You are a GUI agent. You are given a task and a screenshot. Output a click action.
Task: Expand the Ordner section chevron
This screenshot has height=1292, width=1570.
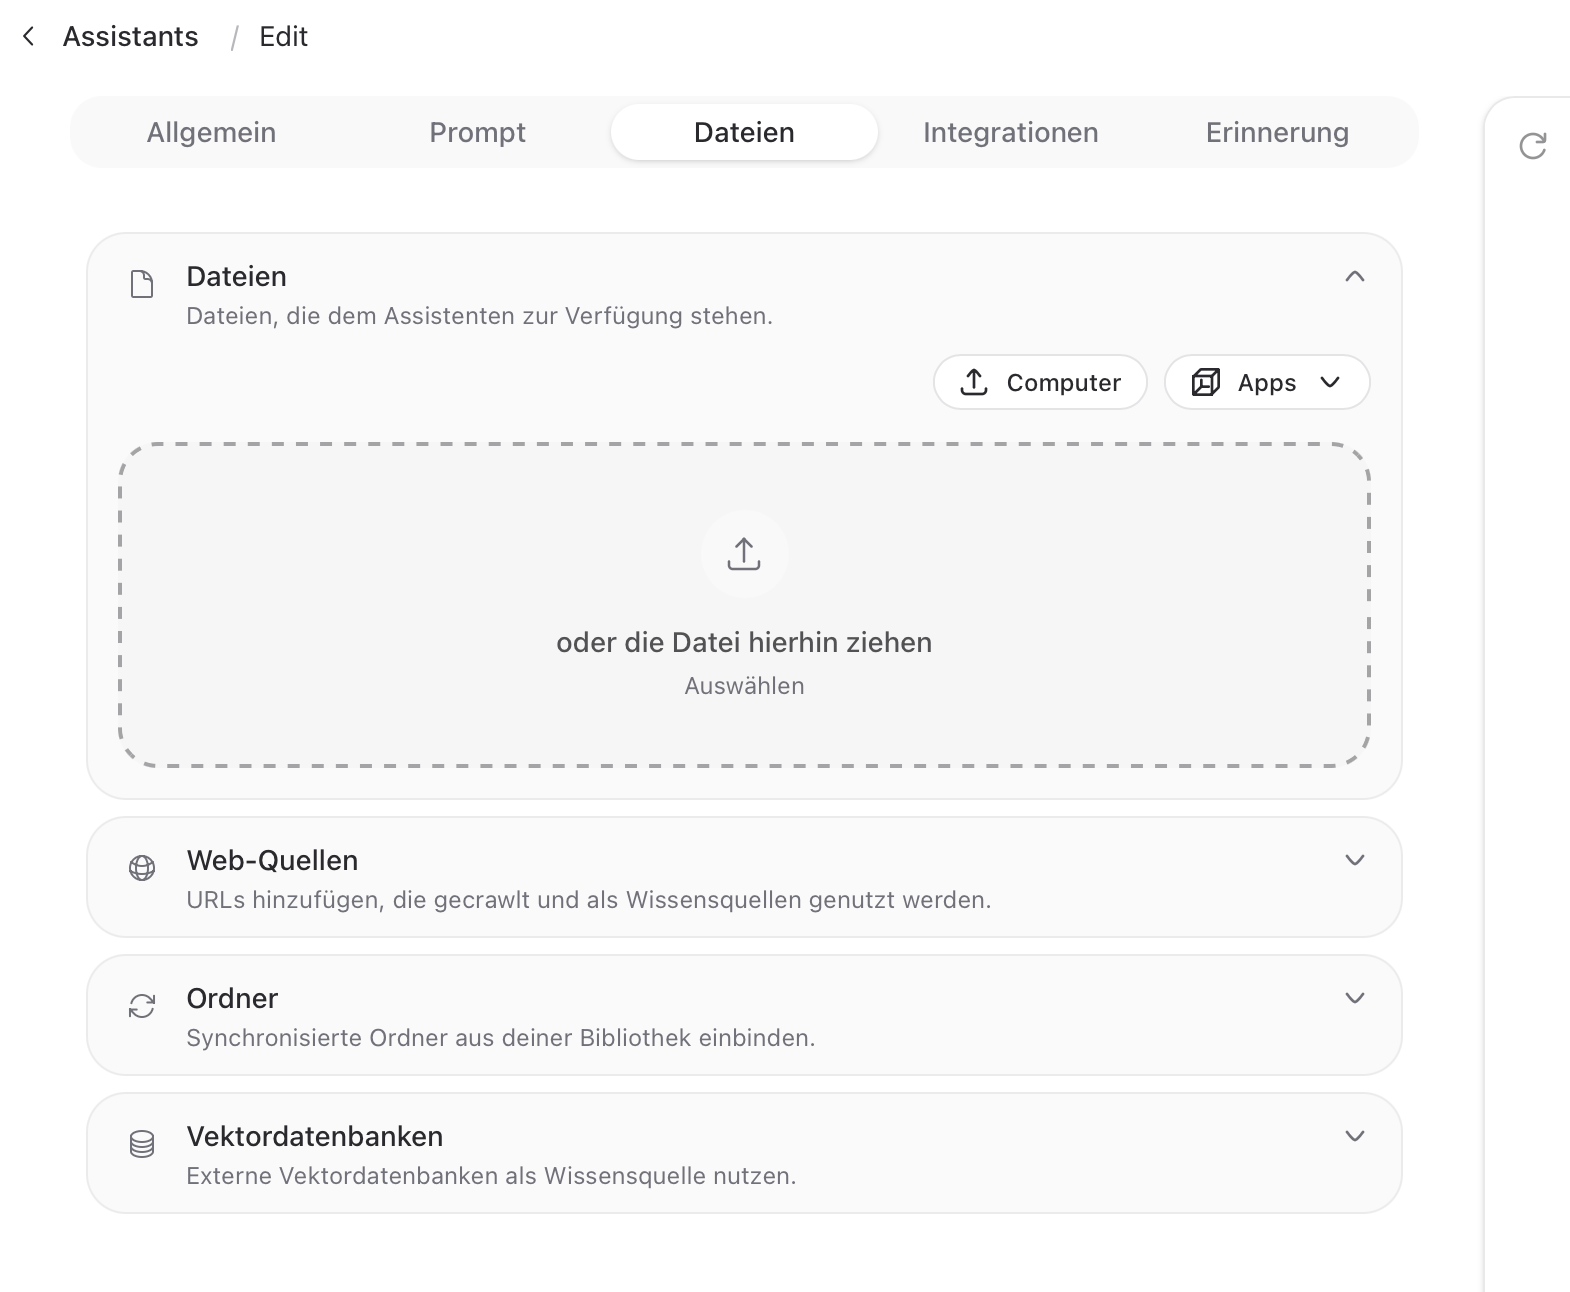click(x=1355, y=999)
